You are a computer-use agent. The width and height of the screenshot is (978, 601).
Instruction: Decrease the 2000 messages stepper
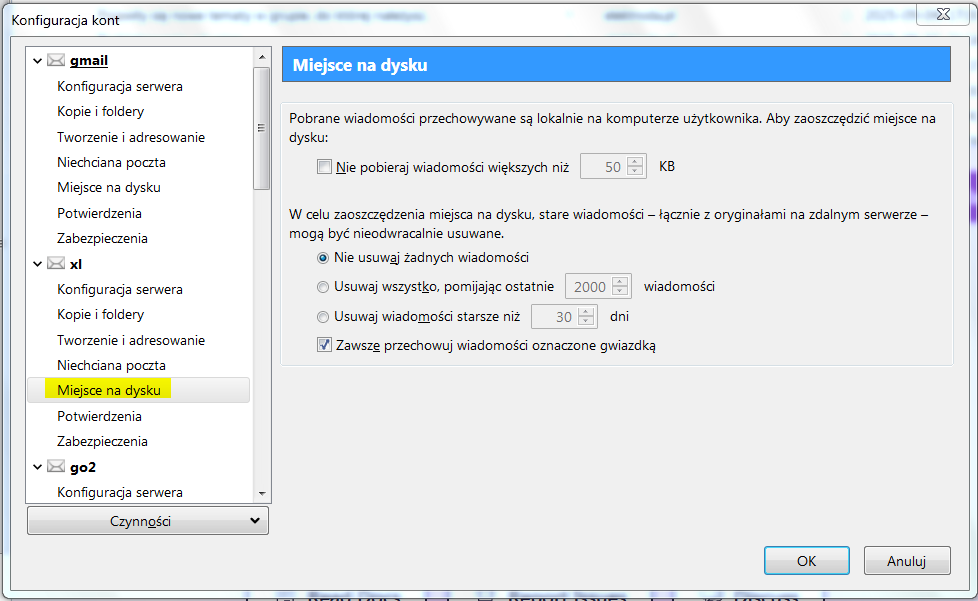tap(620, 292)
